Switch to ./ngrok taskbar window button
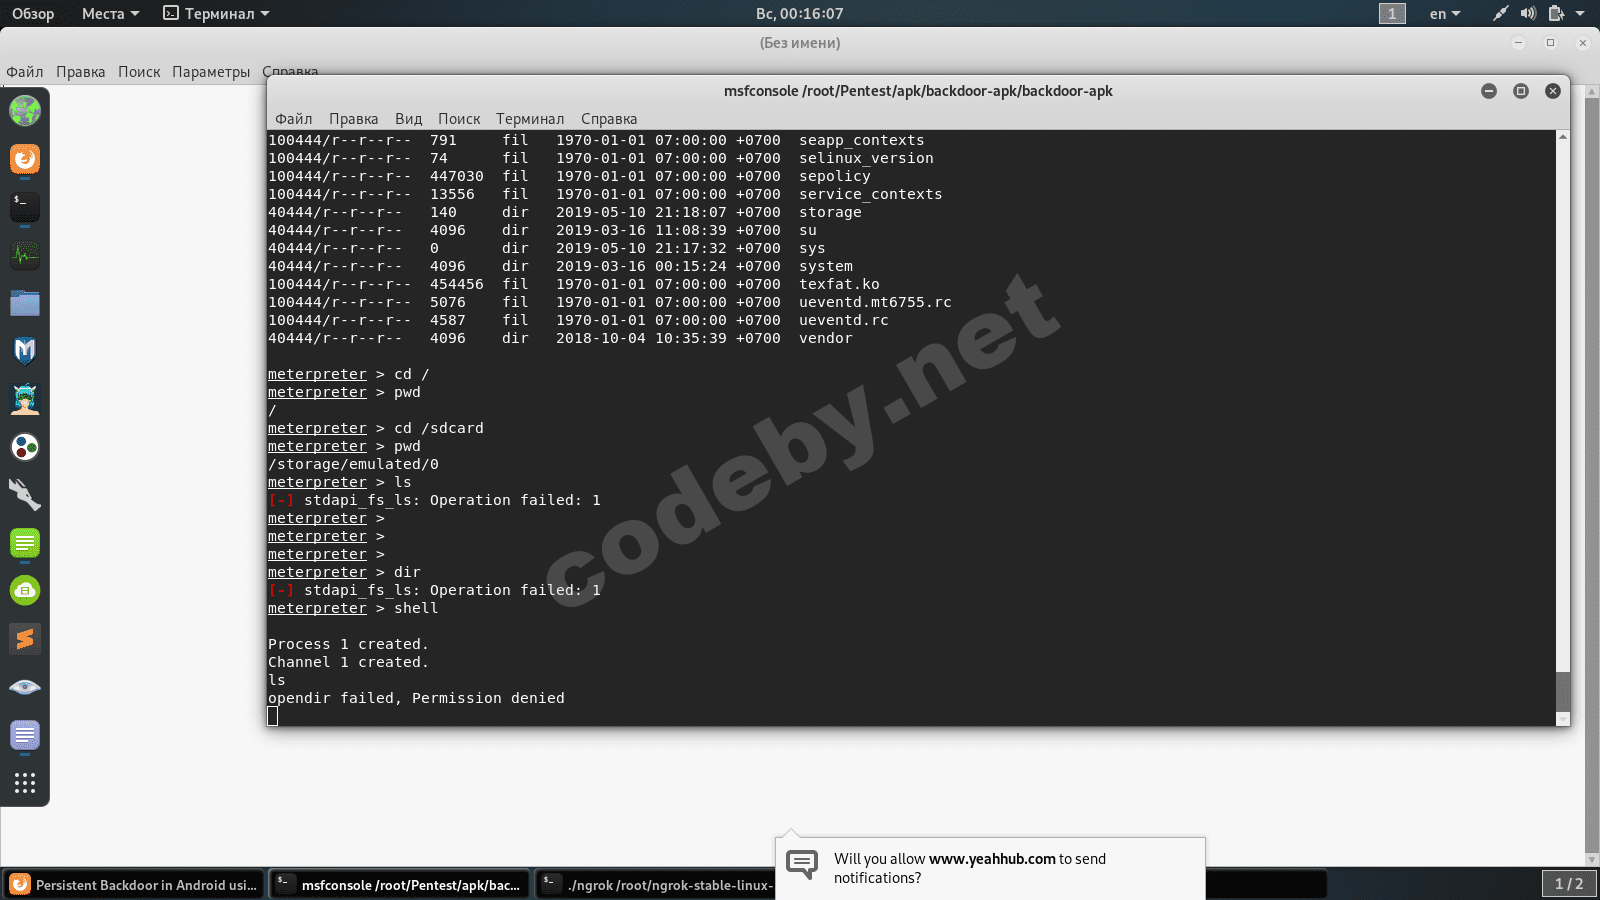The image size is (1600, 900). 657,885
